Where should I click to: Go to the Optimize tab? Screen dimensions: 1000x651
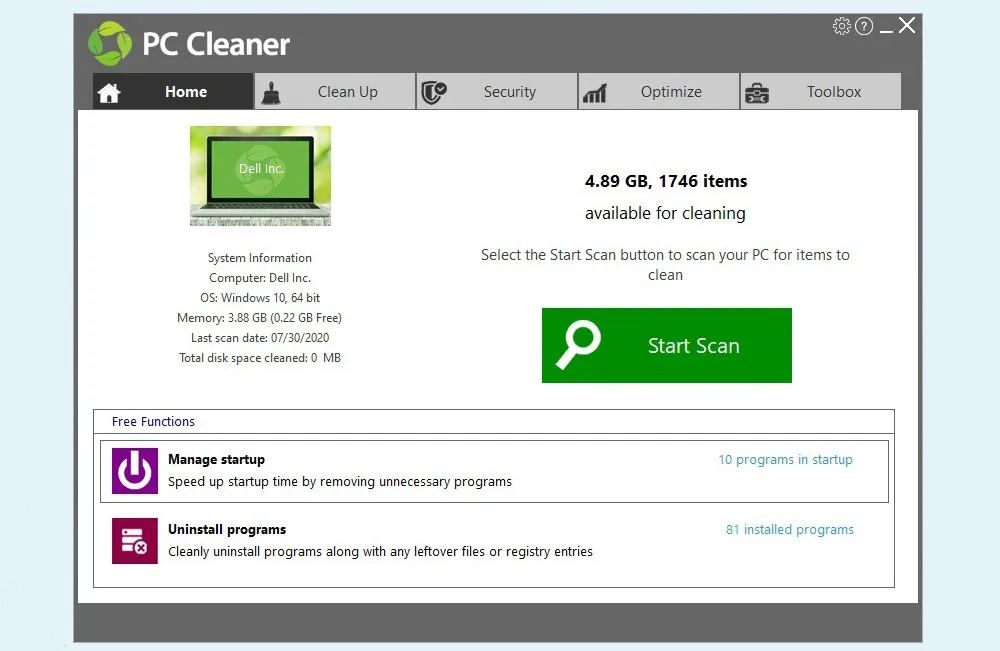[671, 92]
